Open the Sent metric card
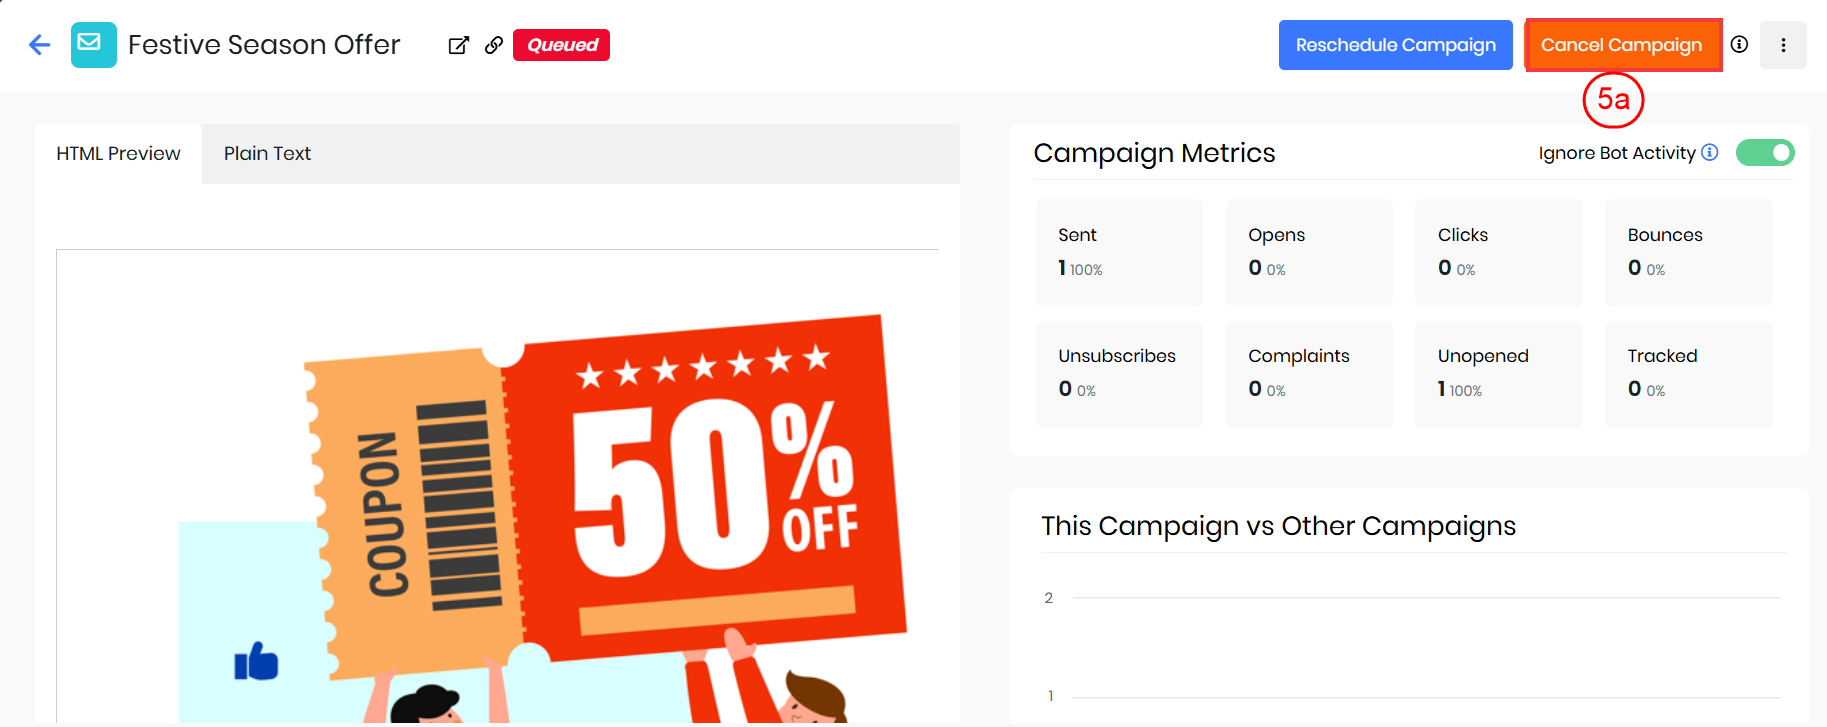The image size is (1827, 727). point(1119,252)
